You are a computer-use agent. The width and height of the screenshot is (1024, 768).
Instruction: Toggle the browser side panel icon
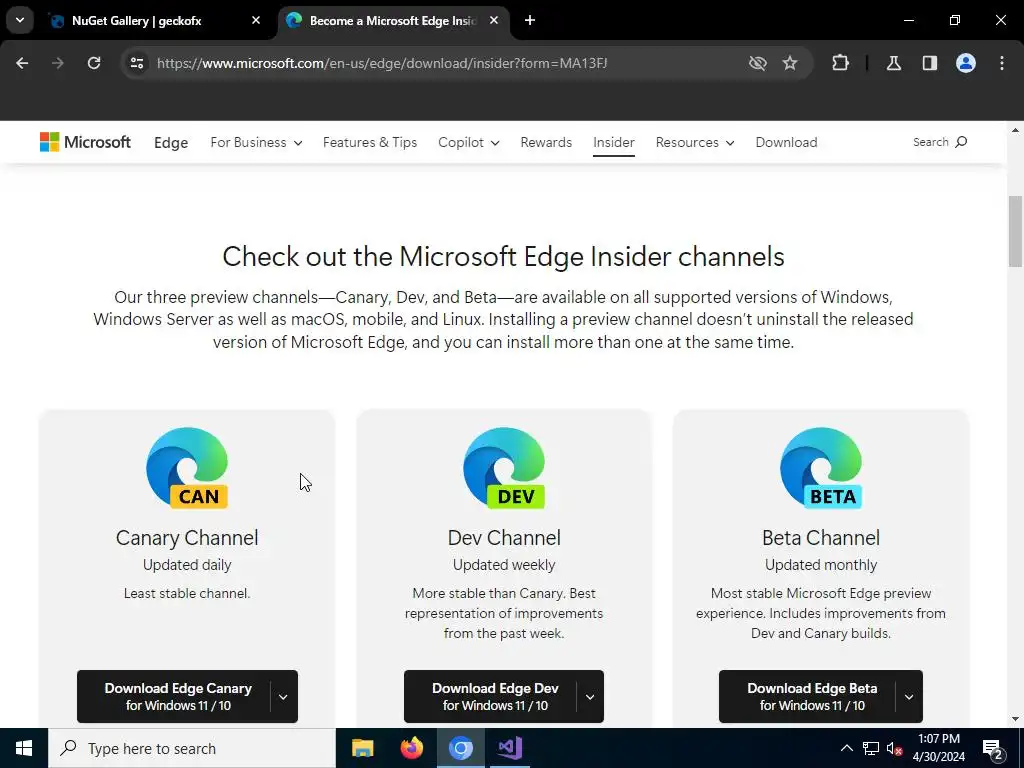(930, 63)
